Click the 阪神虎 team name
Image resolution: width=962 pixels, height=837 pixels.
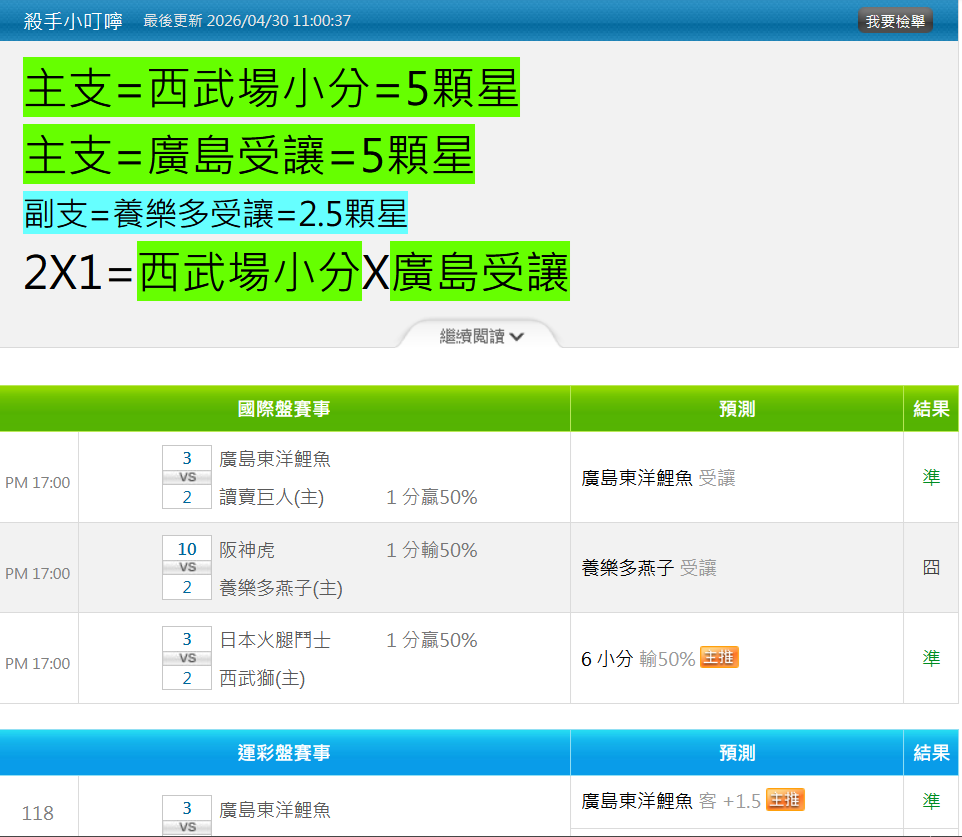tap(247, 550)
